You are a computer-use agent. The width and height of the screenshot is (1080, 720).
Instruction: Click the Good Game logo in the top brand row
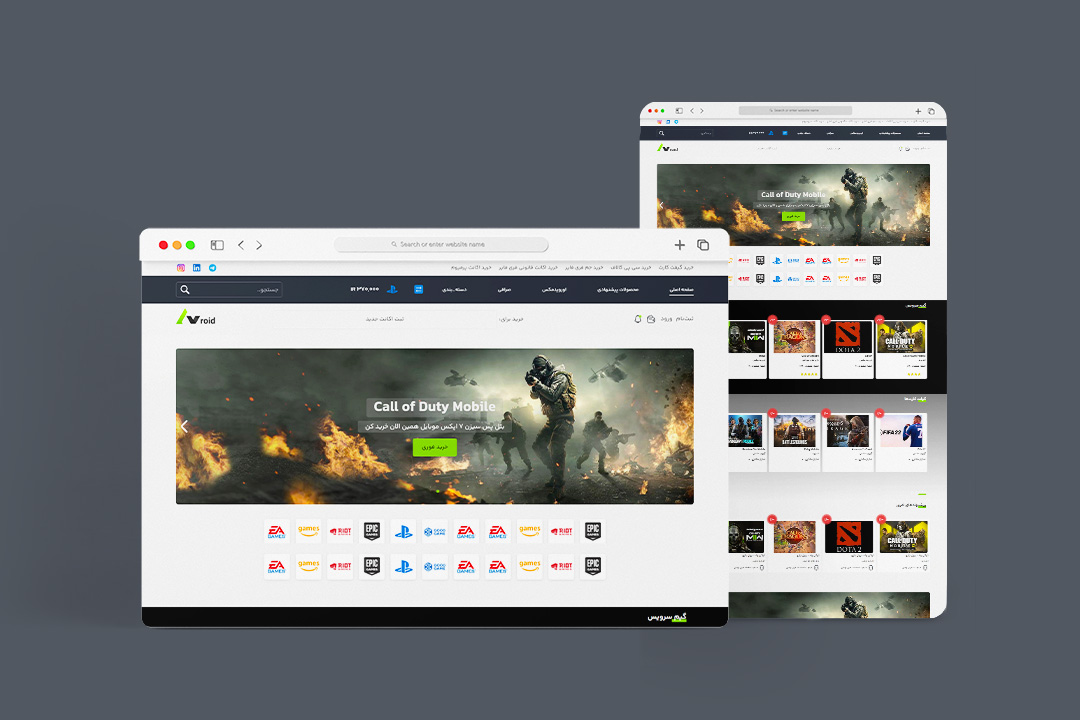click(x=435, y=531)
